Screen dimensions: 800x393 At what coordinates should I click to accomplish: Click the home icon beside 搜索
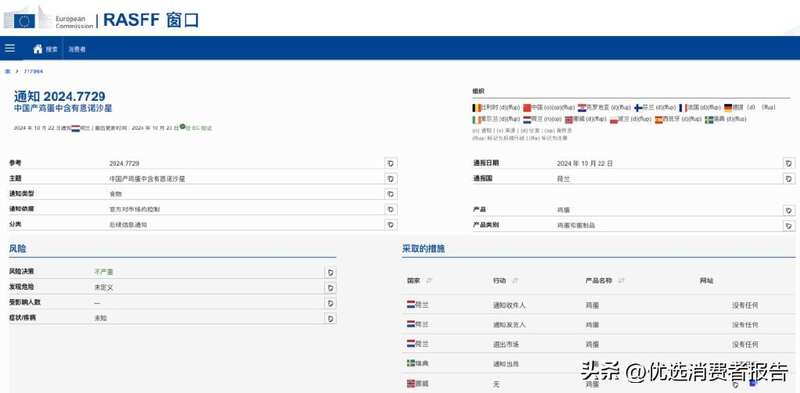tap(38, 49)
